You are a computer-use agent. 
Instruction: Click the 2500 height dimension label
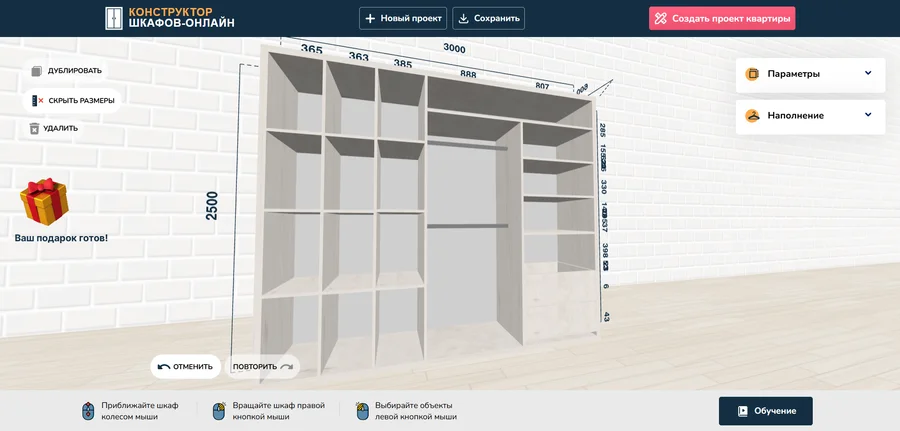click(x=212, y=205)
